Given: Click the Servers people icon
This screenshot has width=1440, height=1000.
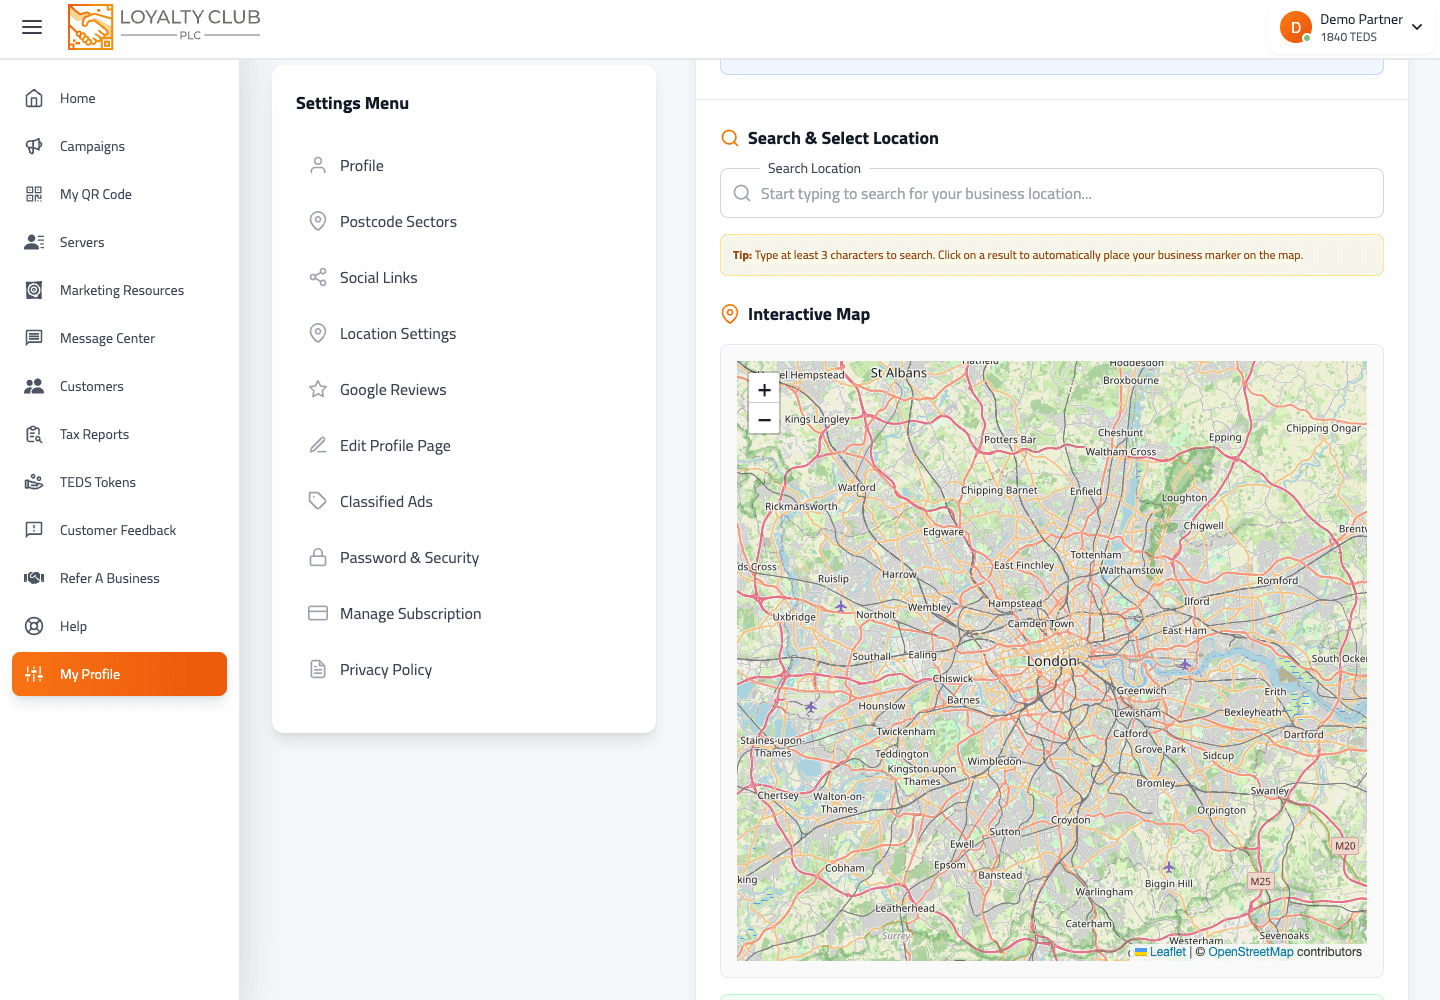Looking at the screenshot, I should 34,242.
